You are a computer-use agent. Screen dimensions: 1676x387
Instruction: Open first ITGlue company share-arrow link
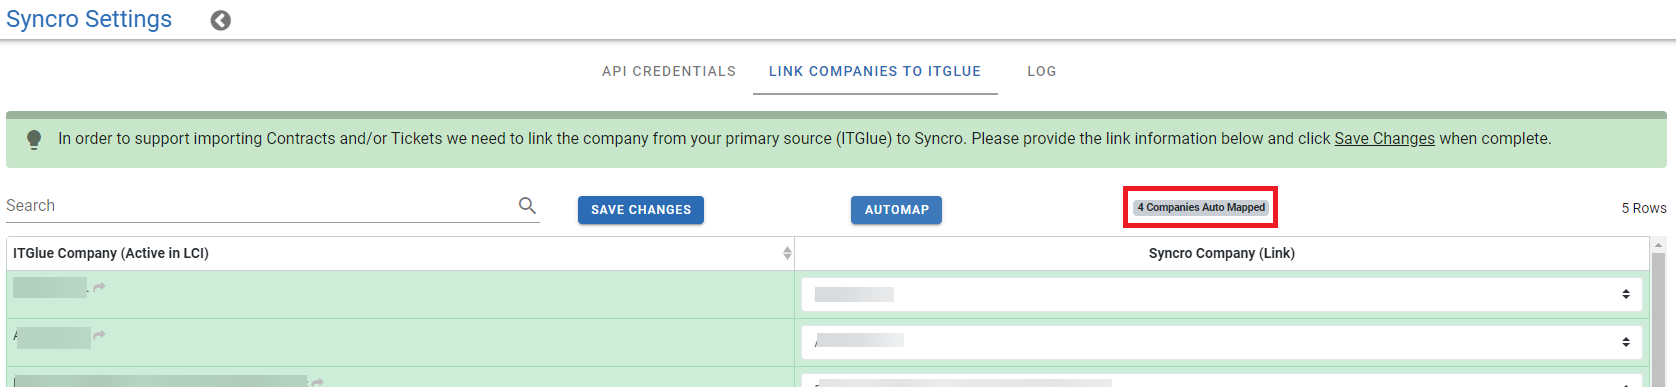(x=100, y=287)
